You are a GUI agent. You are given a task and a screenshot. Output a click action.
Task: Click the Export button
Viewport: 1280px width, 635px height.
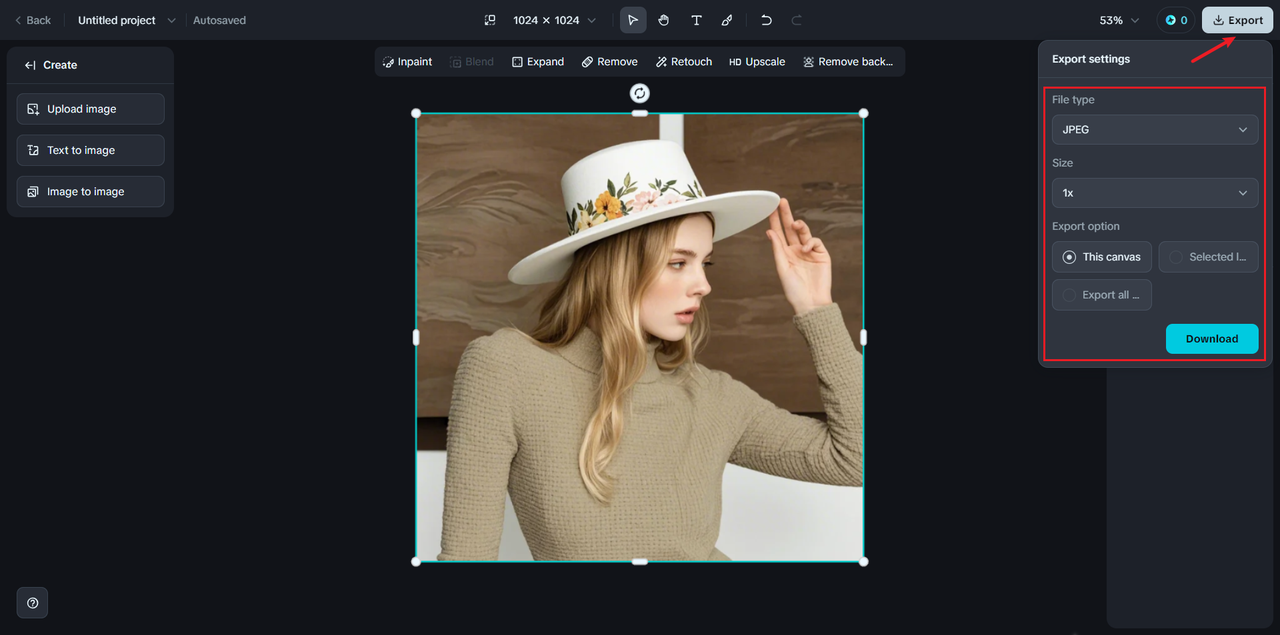coord(1237,20)
